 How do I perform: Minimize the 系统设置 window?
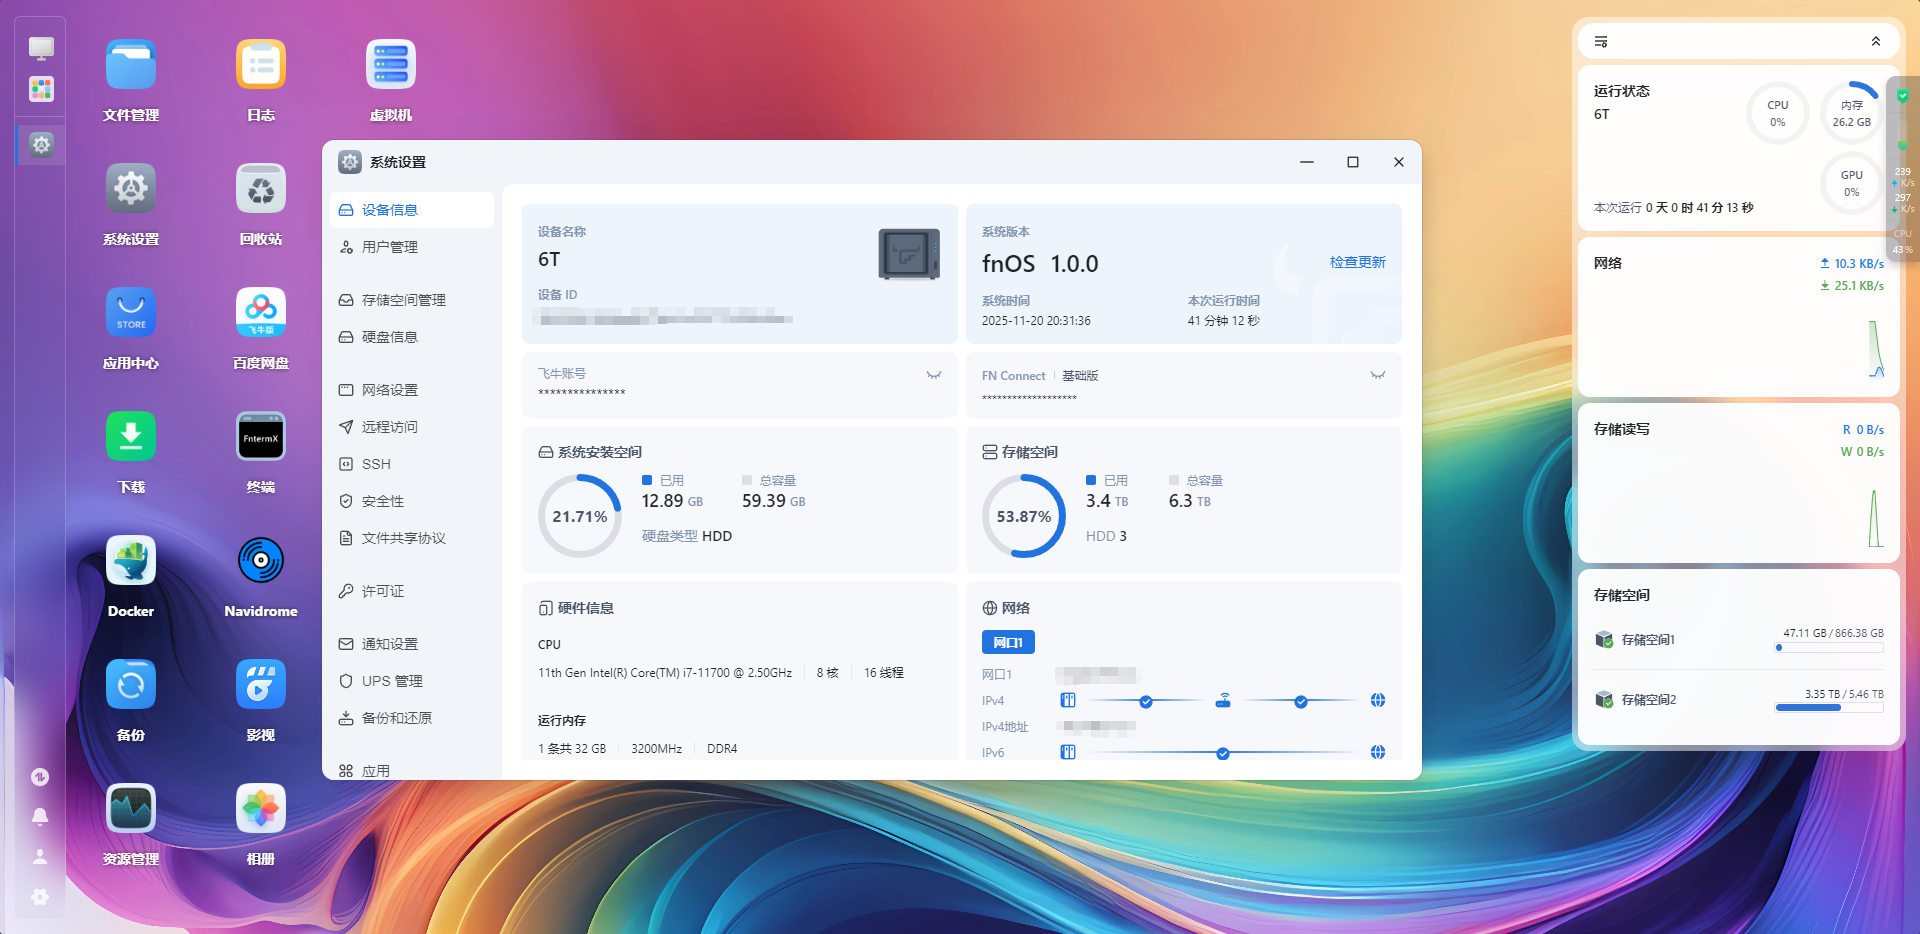tap(1307, 162)
